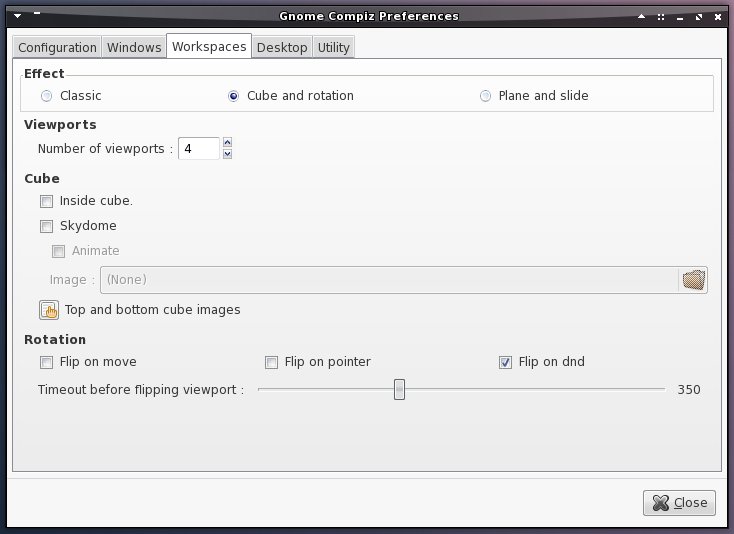Viewport: 734px width, 534px height.
Task: Click the shade (up arrow) titlebar icon
Action: click(x=641, y=16)
